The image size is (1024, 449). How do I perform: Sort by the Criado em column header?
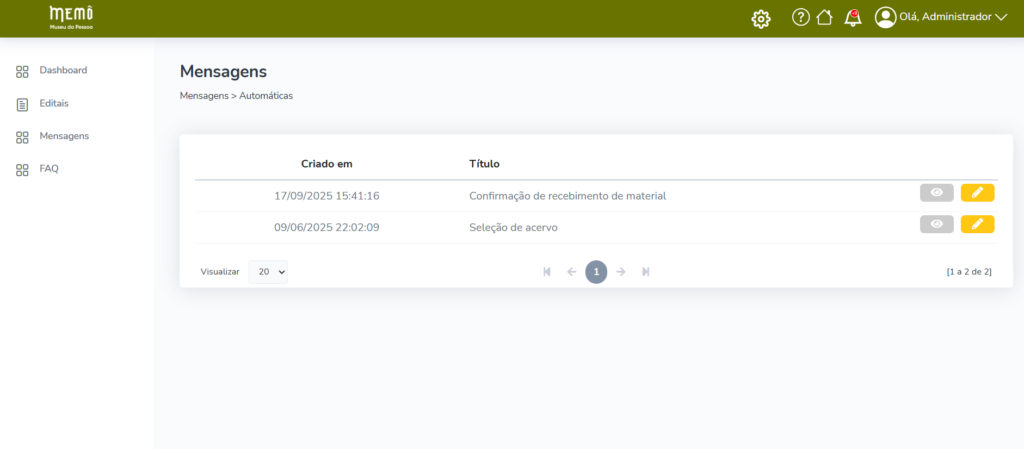(x=326, y=164)
